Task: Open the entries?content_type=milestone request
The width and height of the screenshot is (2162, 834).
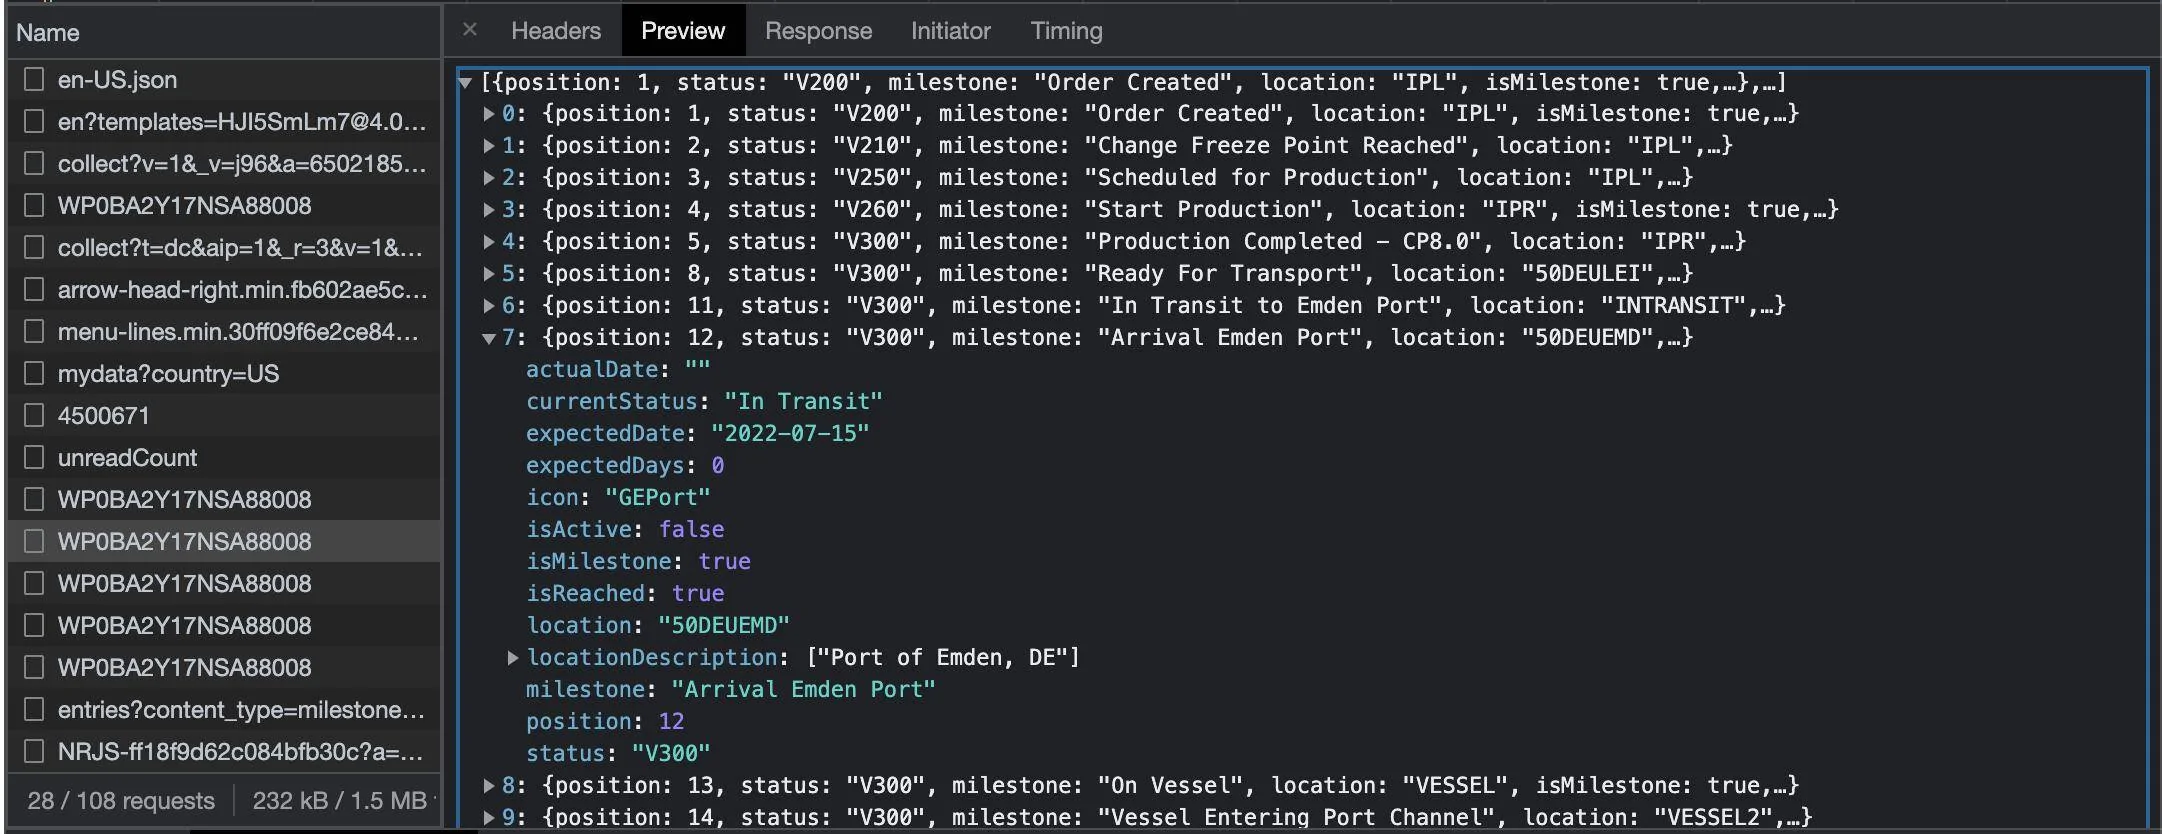Action: pyautogui.click(x=224, y=709)
